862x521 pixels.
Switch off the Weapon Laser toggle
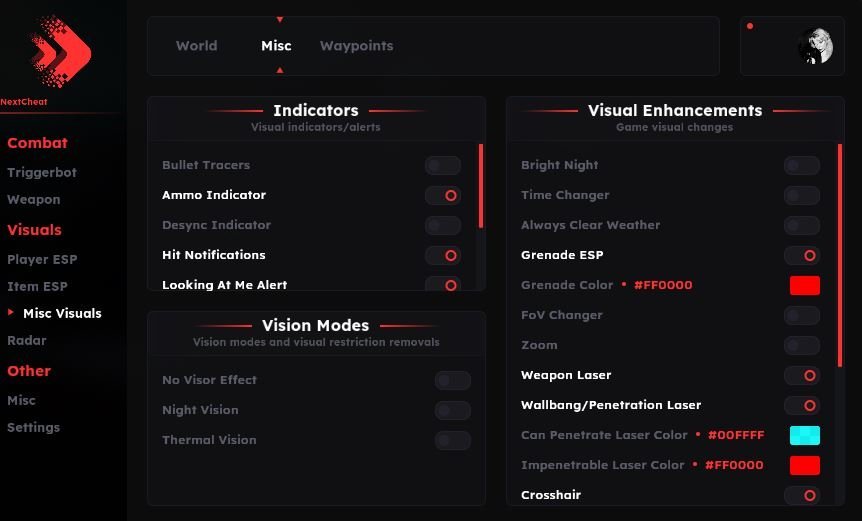(801, 376)
